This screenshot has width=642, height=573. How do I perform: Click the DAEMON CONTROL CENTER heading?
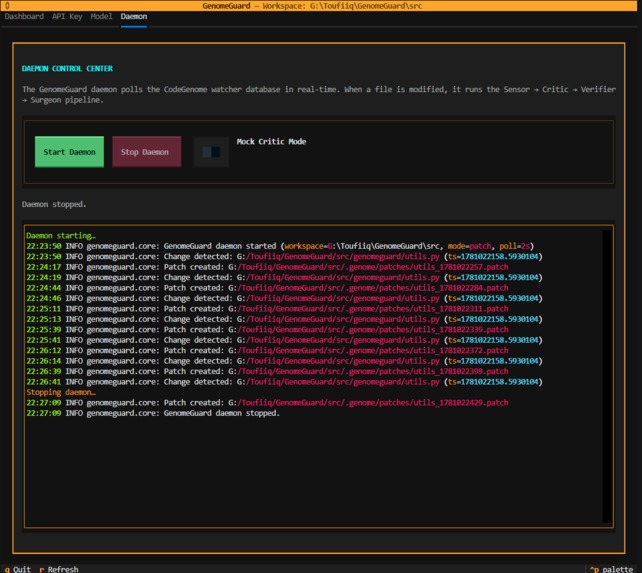coord(67,69)
